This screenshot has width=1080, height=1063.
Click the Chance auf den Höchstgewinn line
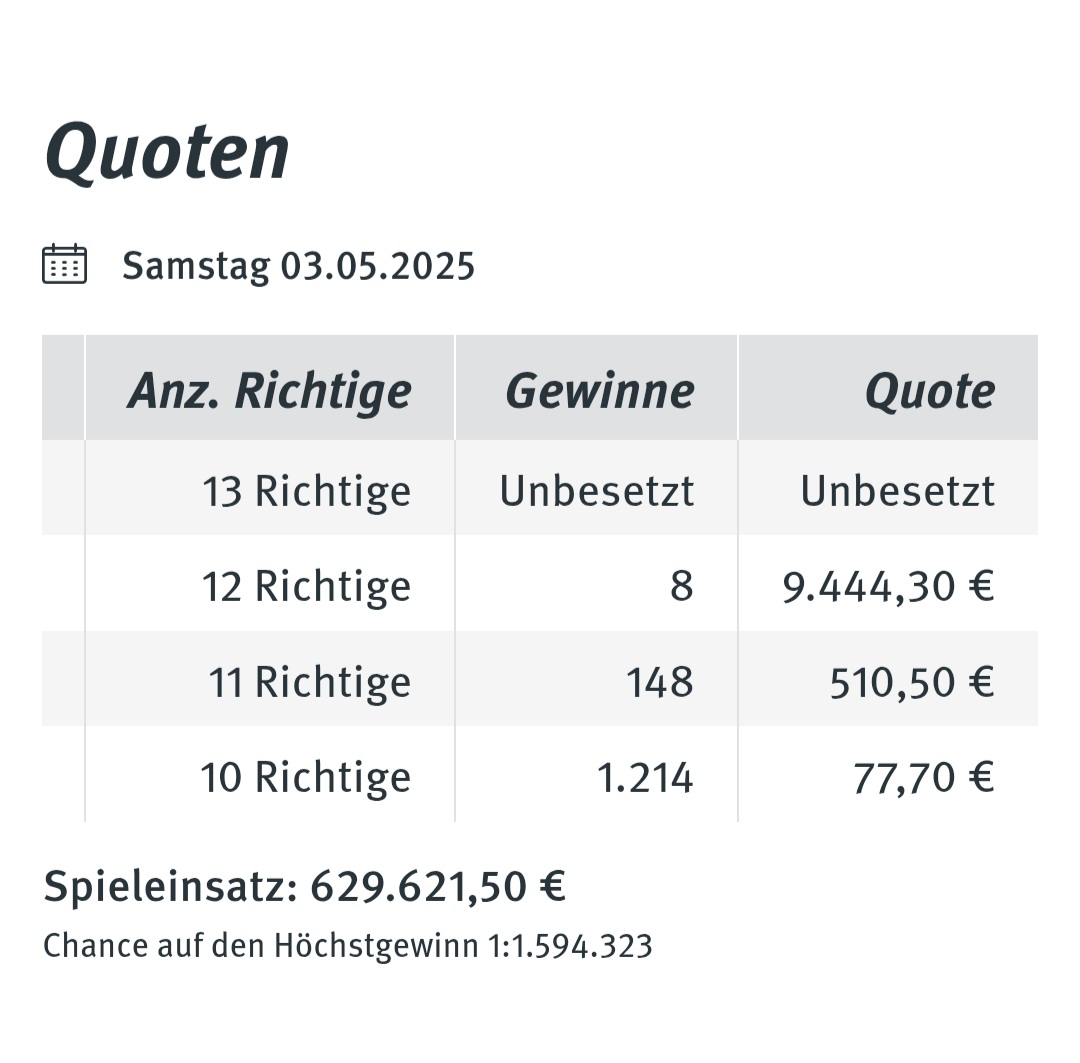348,946
